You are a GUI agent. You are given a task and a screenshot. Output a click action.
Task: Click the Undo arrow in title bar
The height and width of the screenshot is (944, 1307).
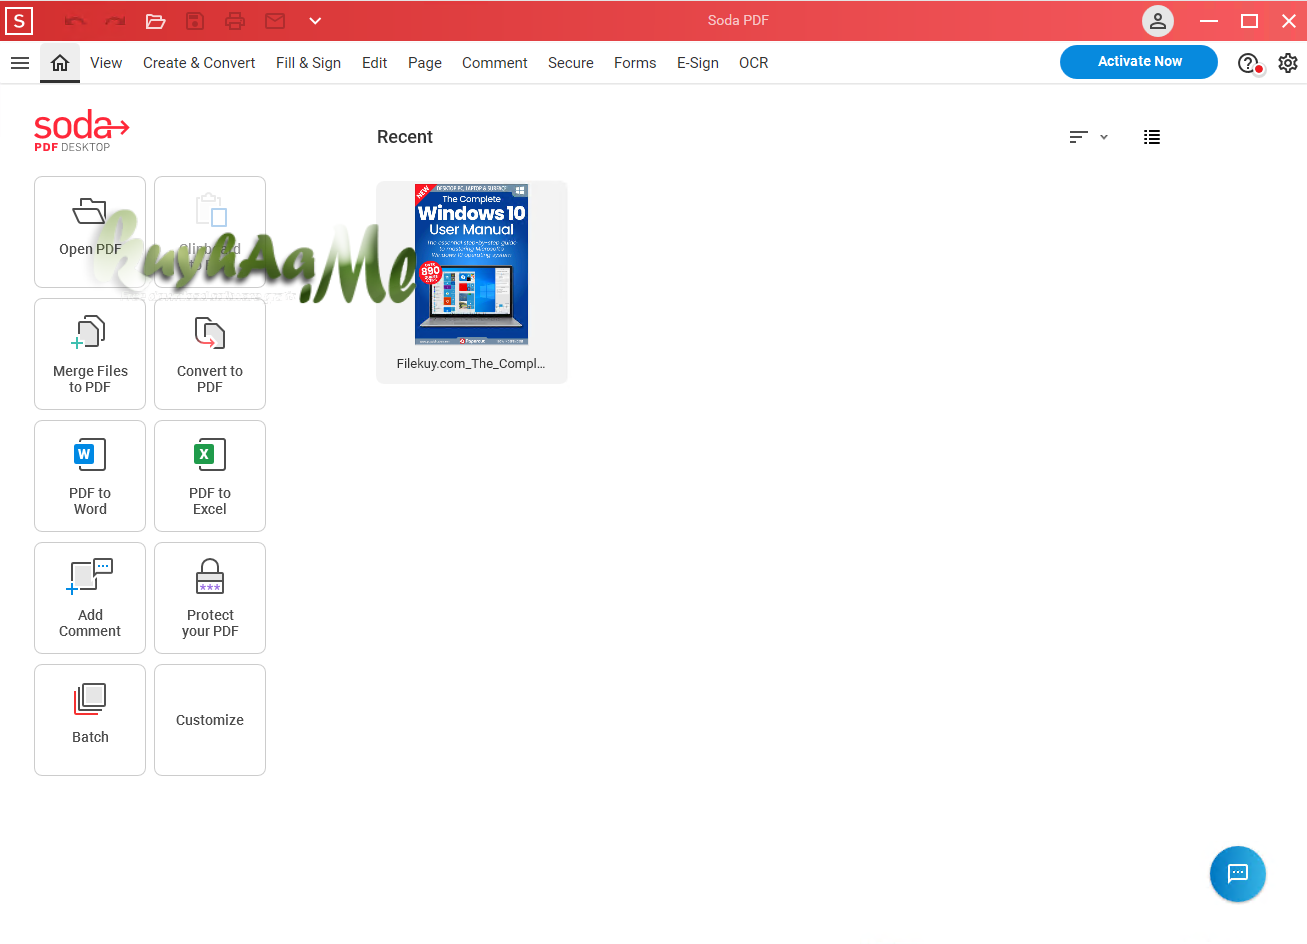(x=75, y=21)
